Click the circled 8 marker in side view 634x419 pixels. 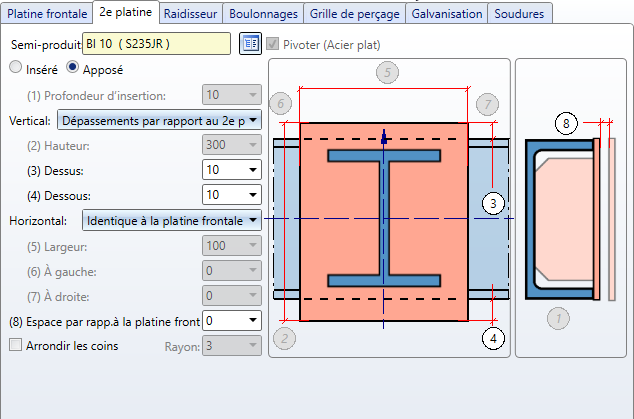(x=567, y=123)
